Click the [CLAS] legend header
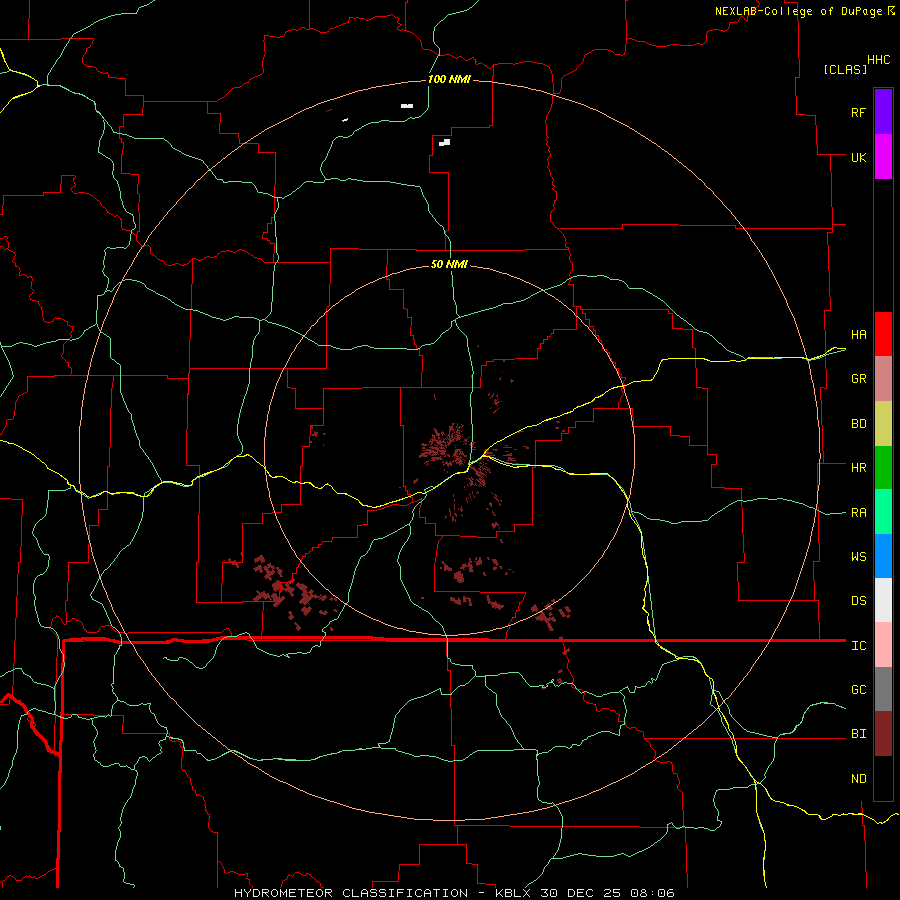900x900 pixels. click(845, 69)
